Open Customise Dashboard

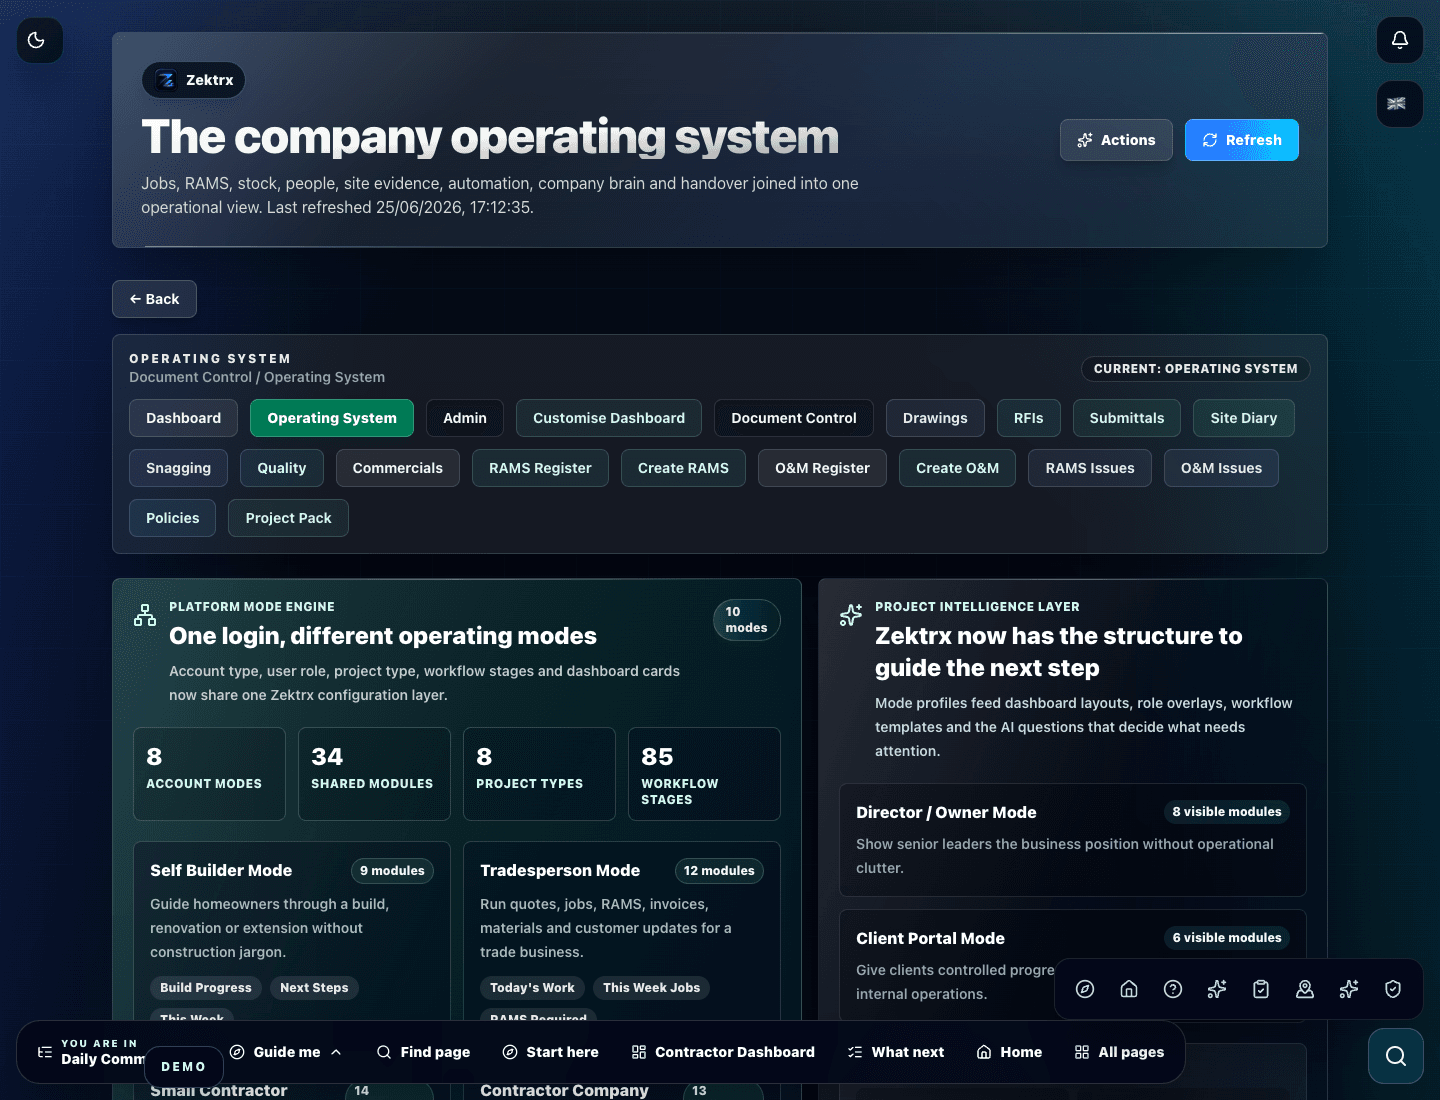coord(609,418)
